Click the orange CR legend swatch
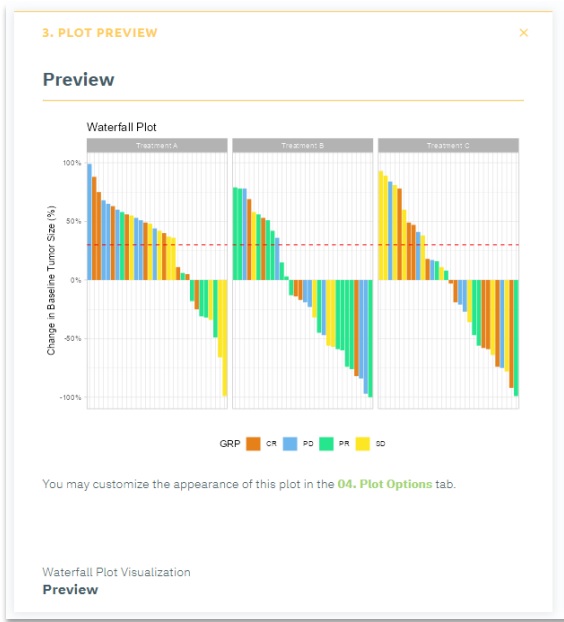Image resolution: width=564 pixels, height=622 pixels. [x=253, y=443]
